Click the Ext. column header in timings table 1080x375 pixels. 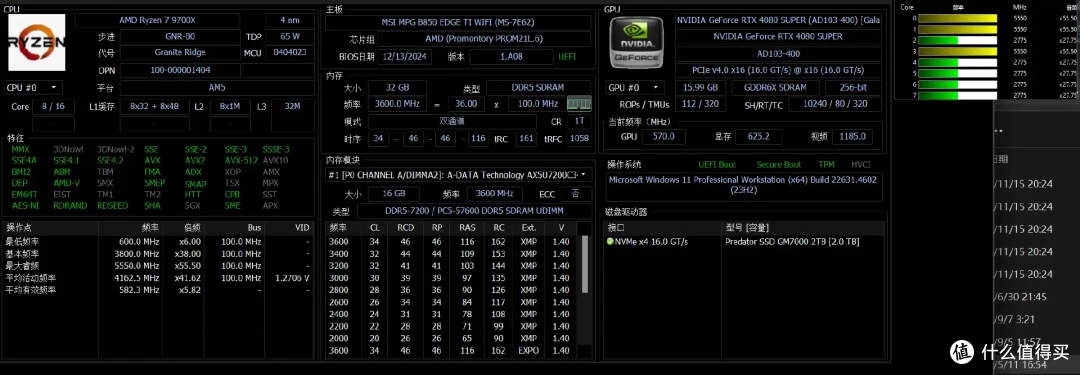(x=528, y=227)
